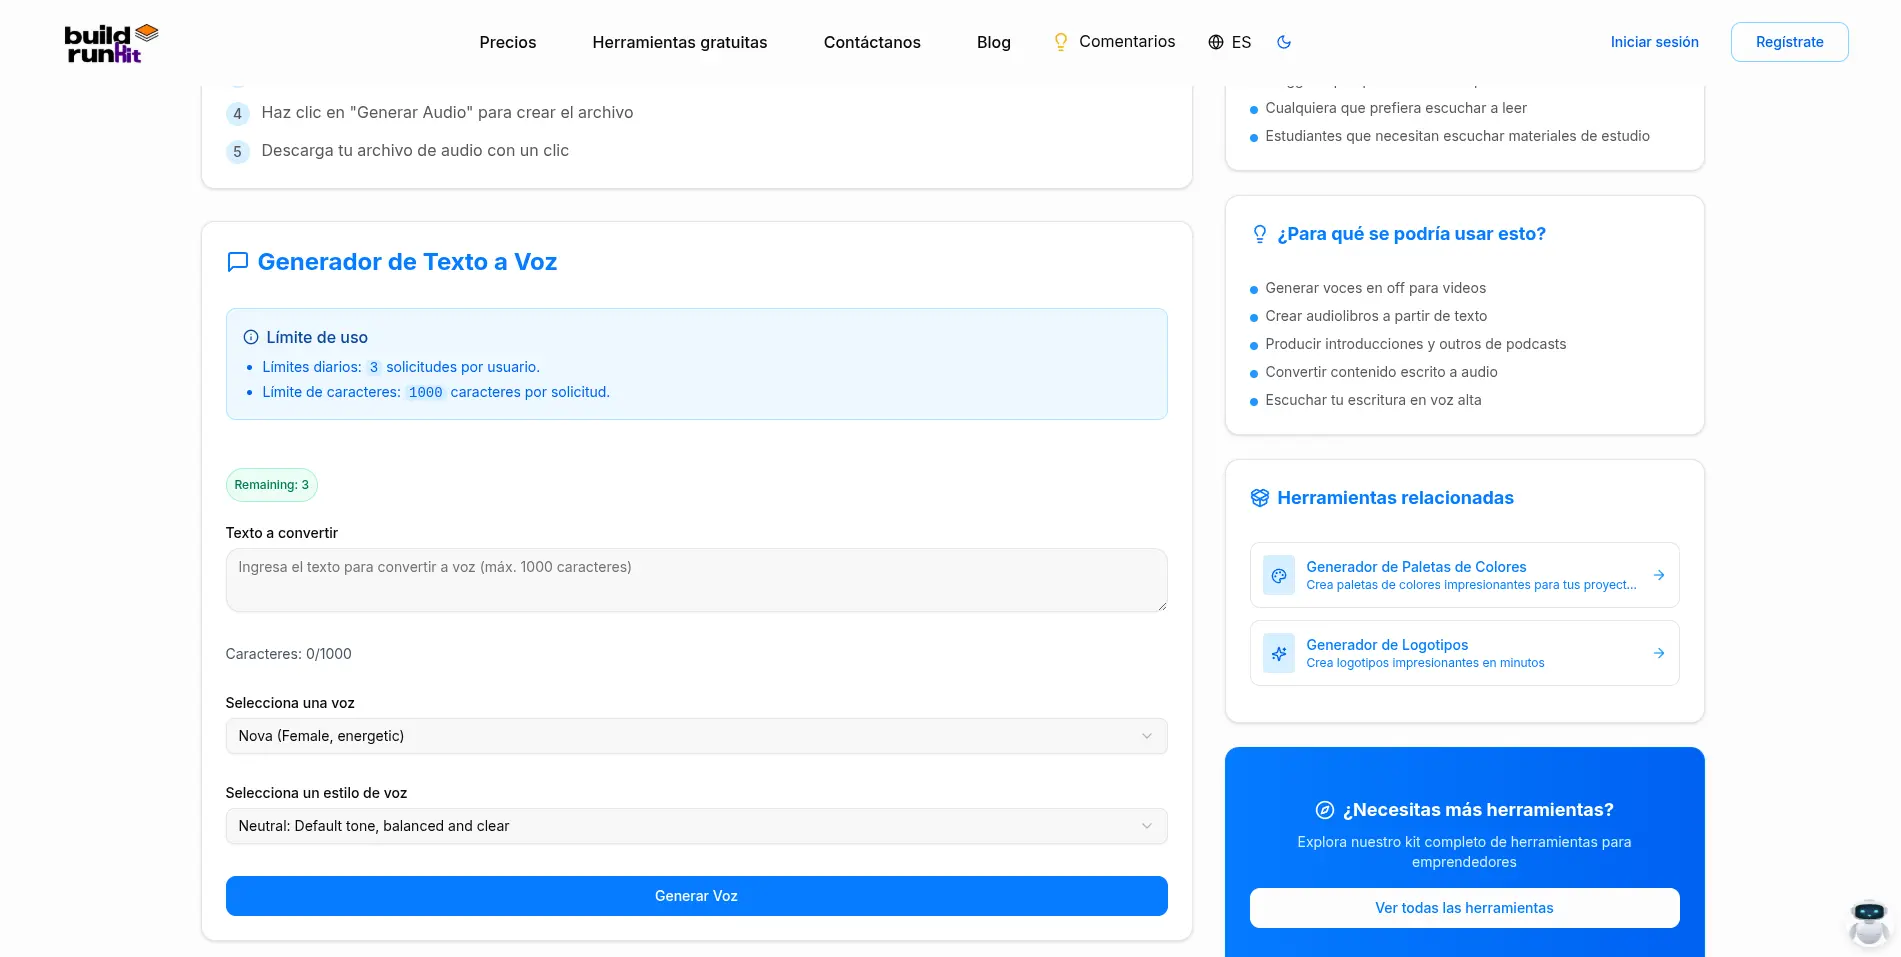
Task: Open the Iniciar sesión link
Action: tap(1654, 42)
